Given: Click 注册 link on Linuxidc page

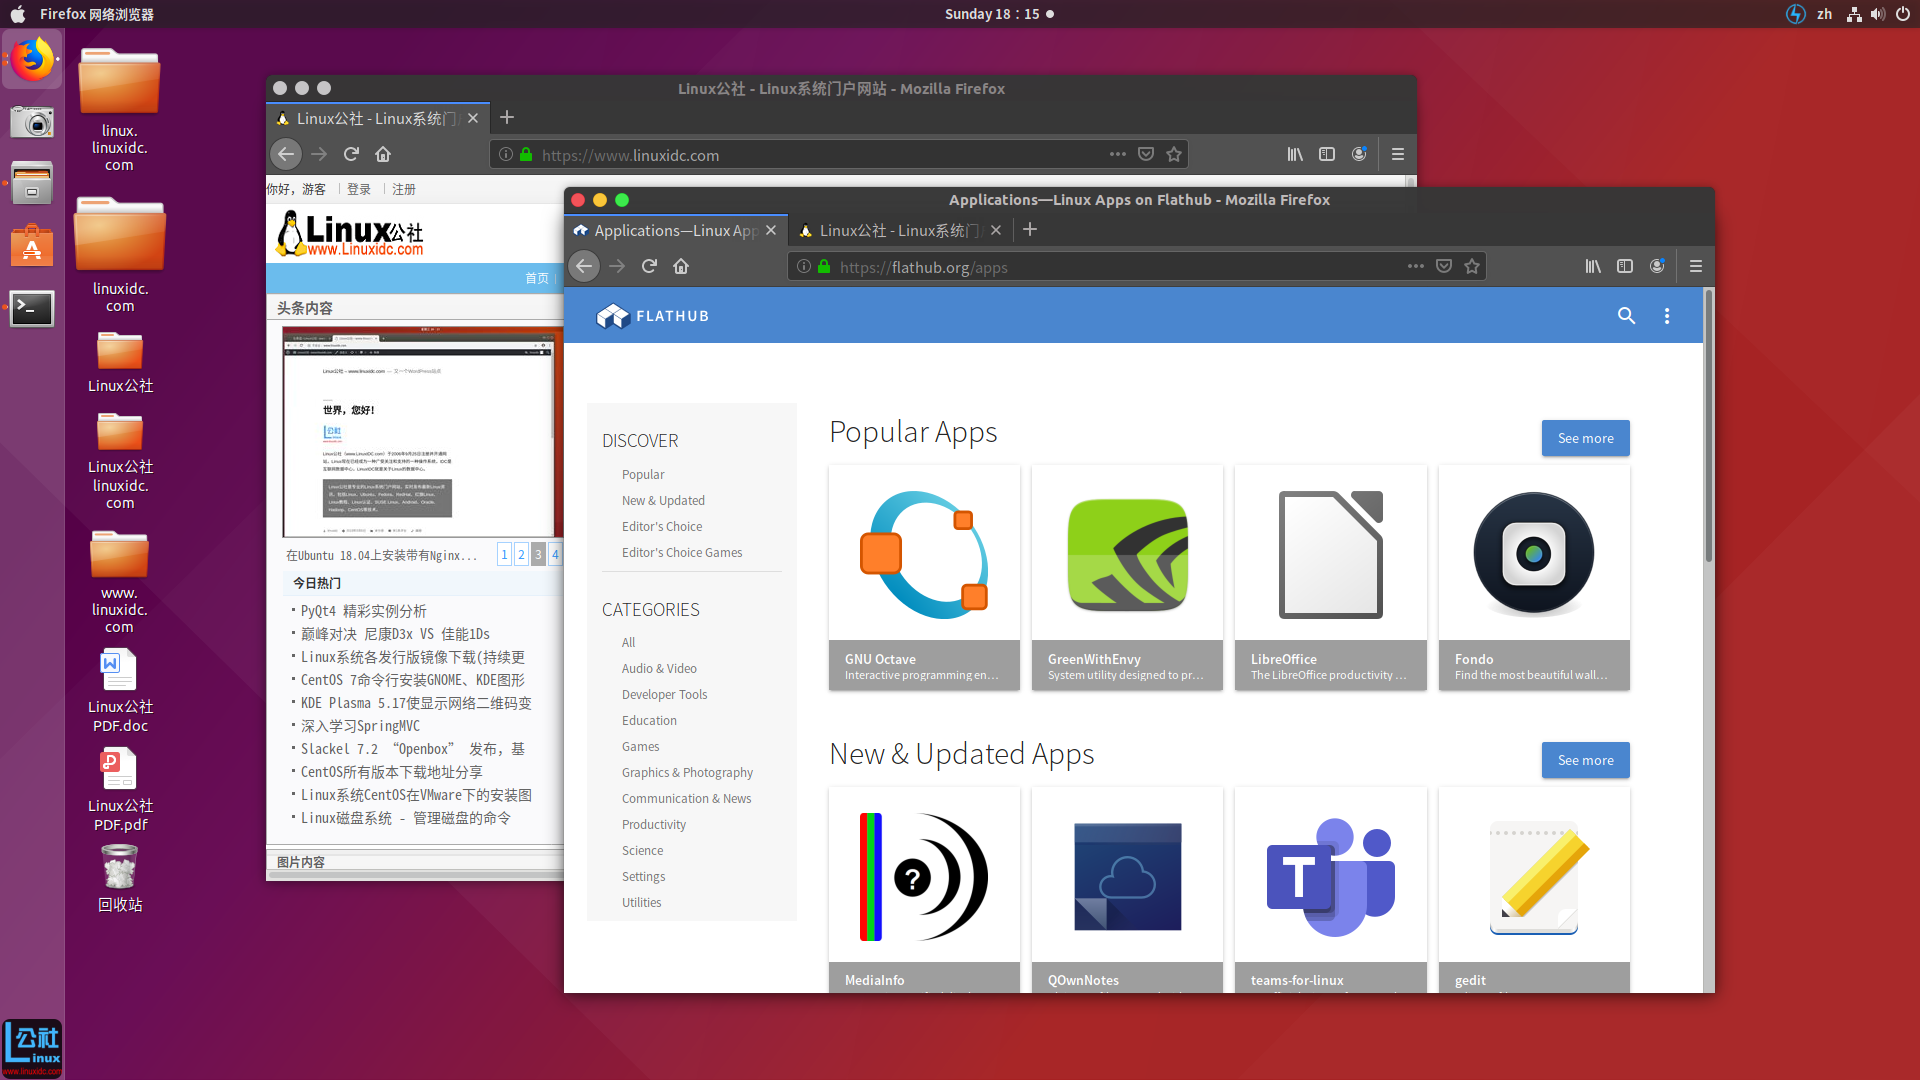Looking at the screenshot, I should [404, 189].
